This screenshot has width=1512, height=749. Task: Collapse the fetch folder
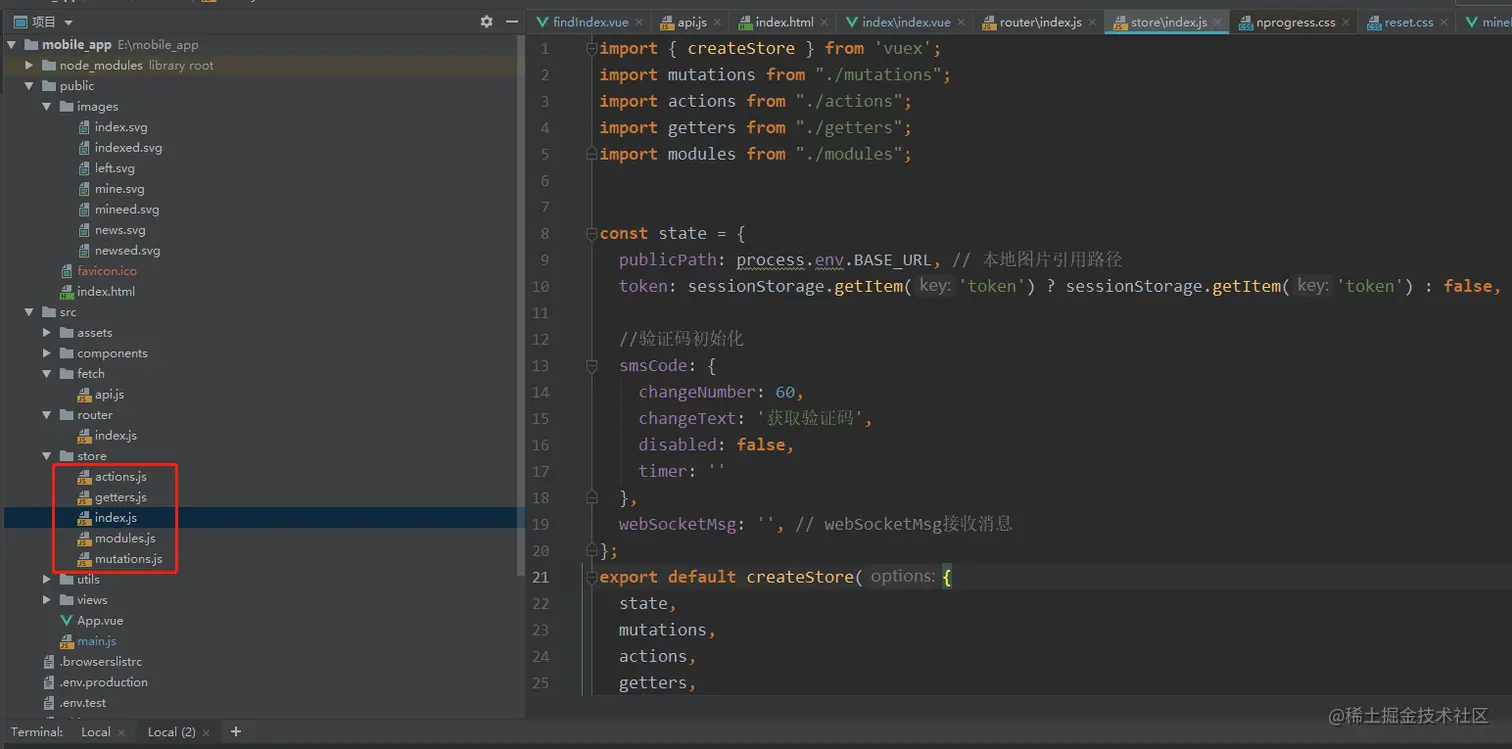coord(47,374)
